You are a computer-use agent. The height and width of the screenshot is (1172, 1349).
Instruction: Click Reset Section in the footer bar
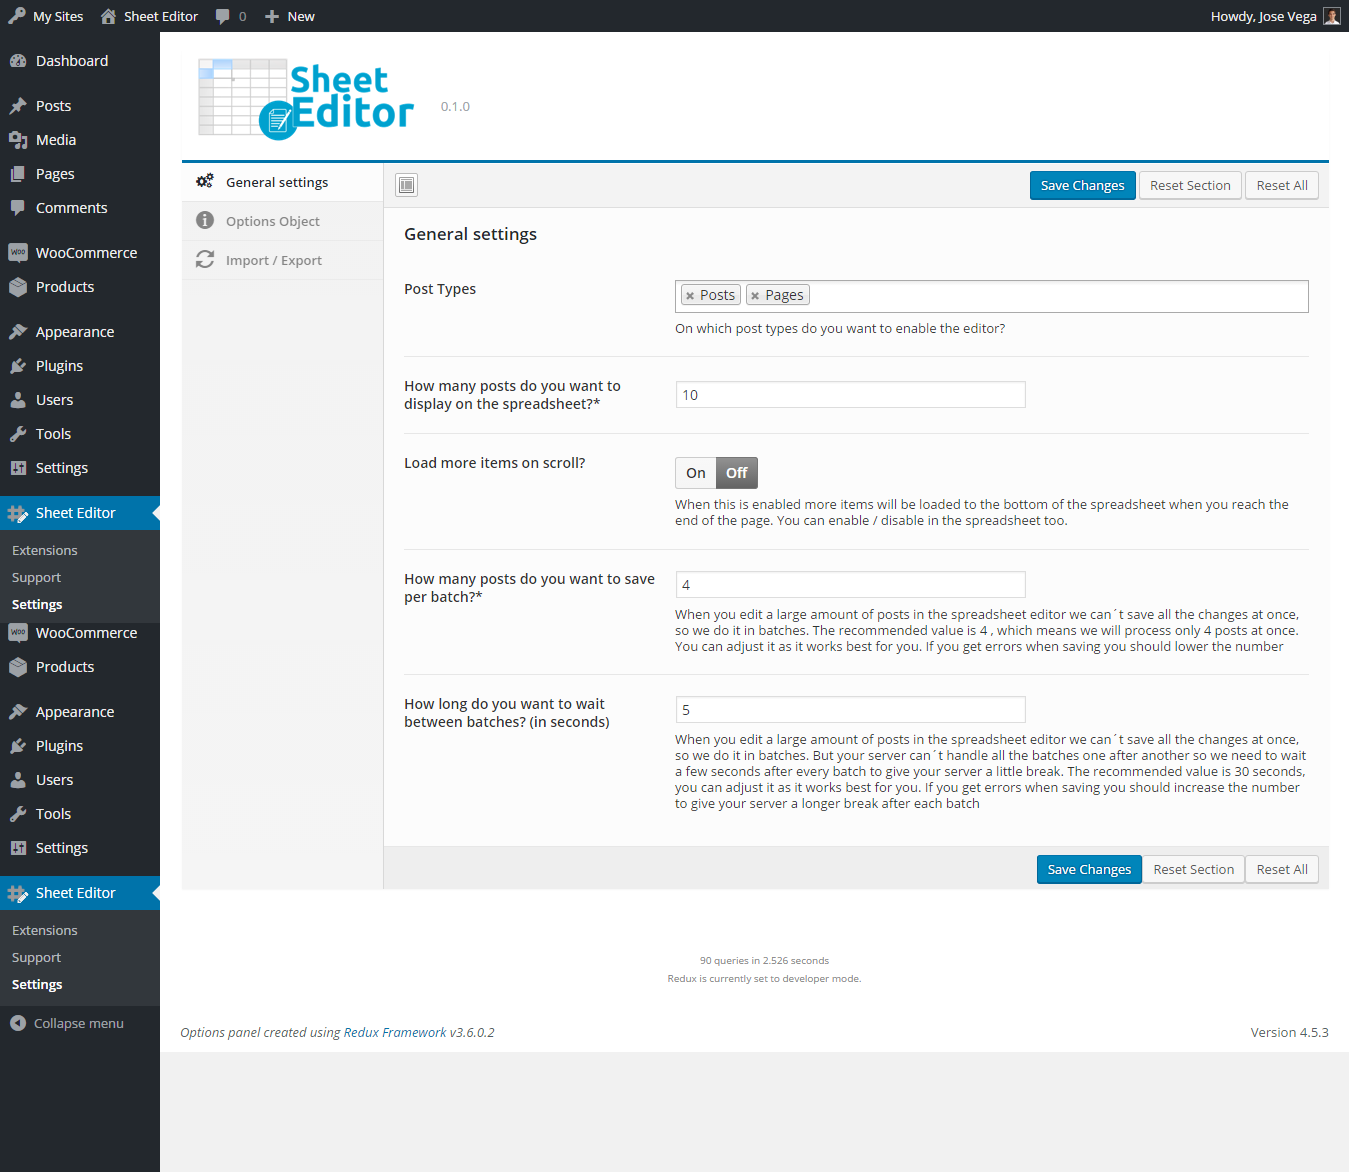click(1194, 869)
